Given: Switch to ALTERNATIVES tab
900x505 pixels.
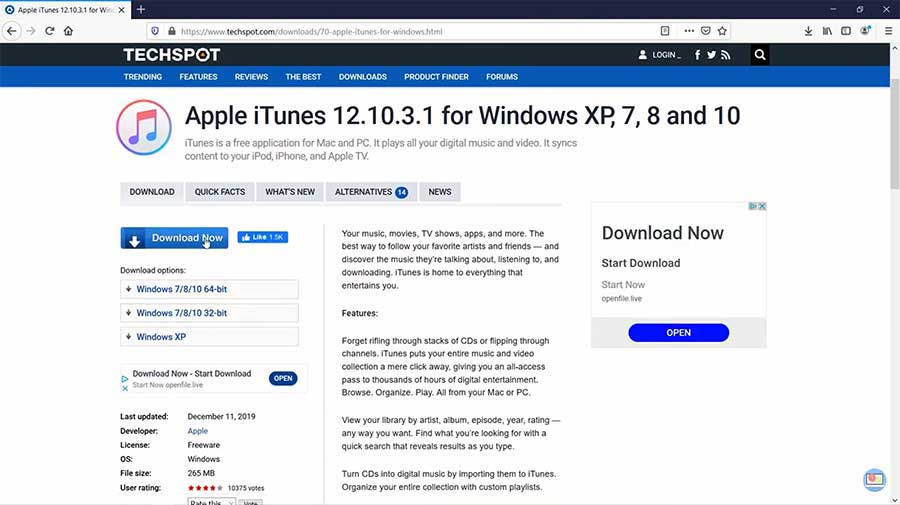Looking at the screenshot, I should pos(371,192).
